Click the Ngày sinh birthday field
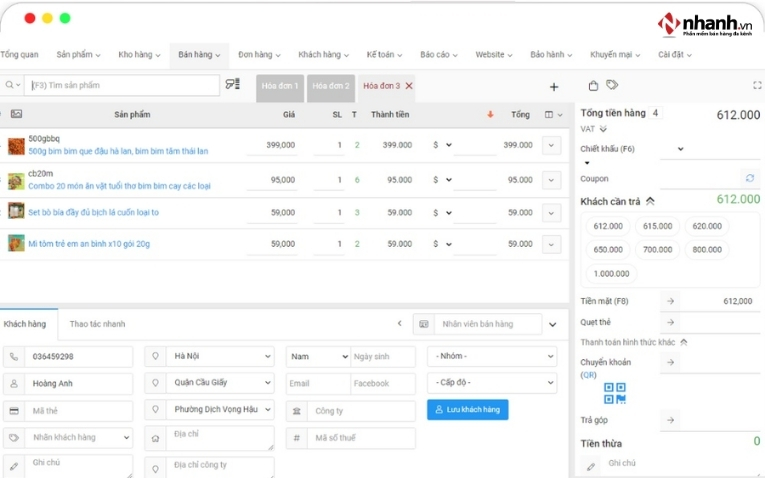The width and height of the screenshot is (765, 478). pyautogui.click(x=383, y=357)
